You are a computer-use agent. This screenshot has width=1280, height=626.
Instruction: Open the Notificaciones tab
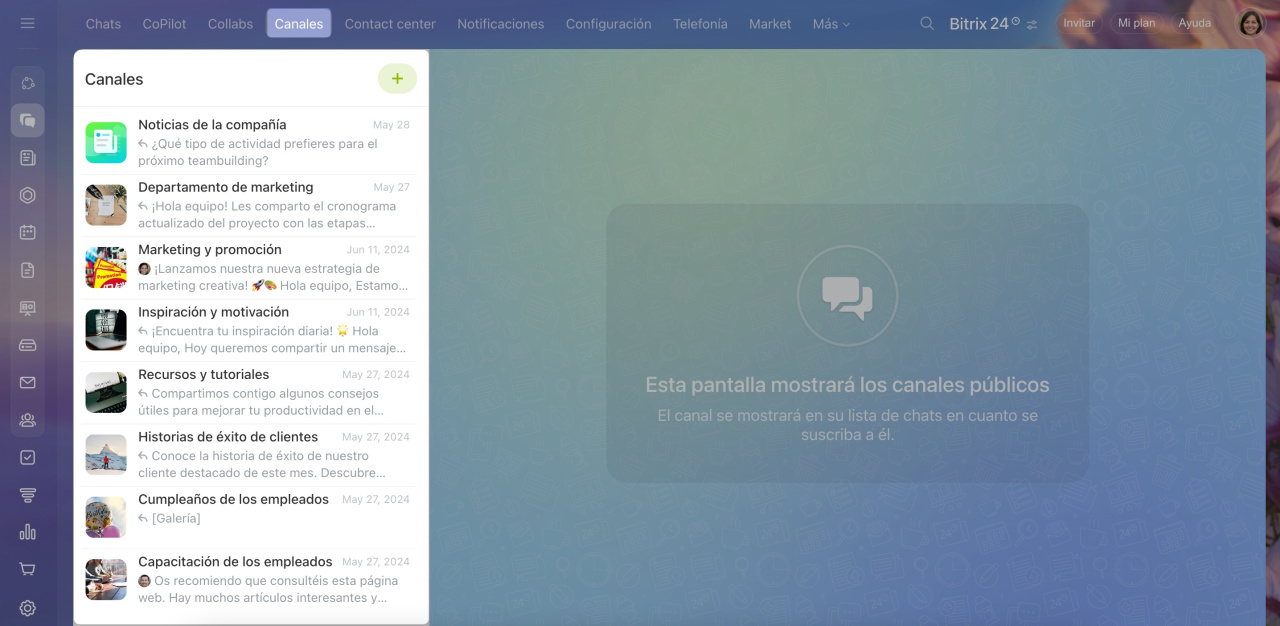click(x=501, y=24)
